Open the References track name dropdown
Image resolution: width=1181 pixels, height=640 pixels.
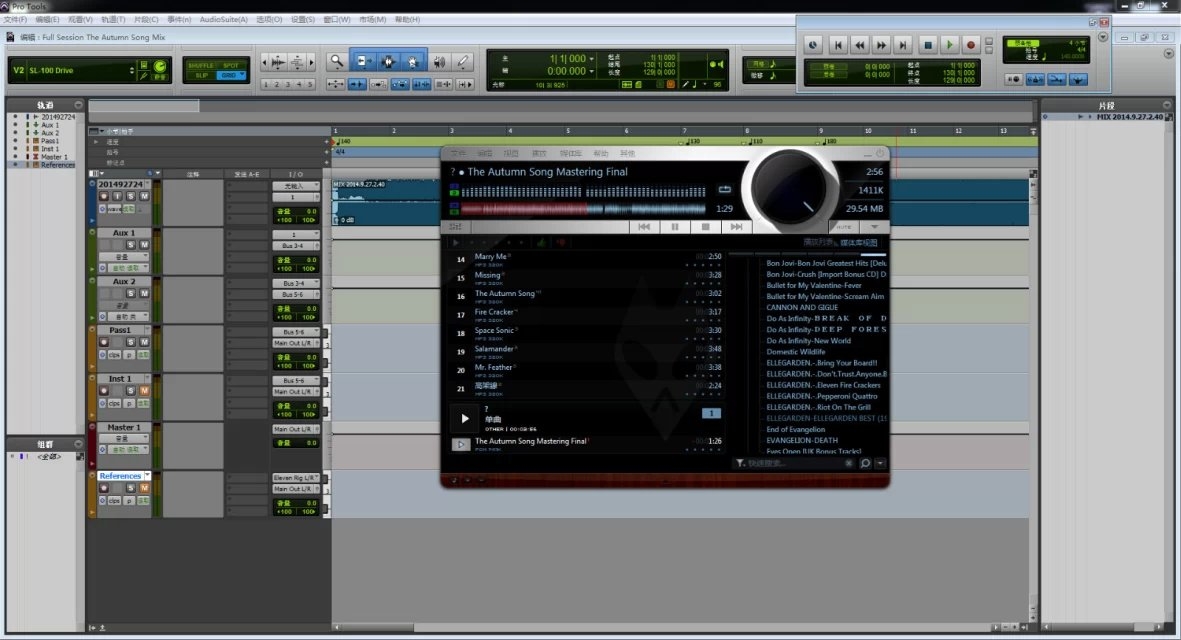coord(147,476)
